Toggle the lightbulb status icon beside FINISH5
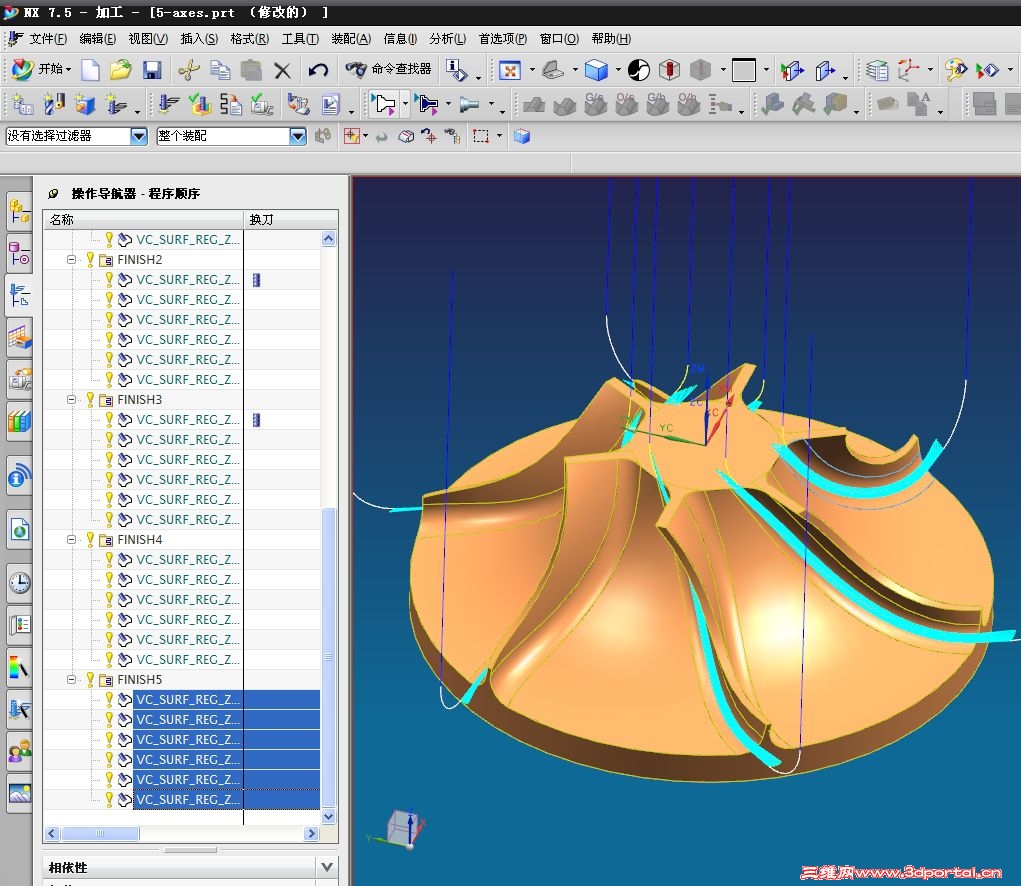The height and width of the screenshot is (886, 1021). click(90, 680)
